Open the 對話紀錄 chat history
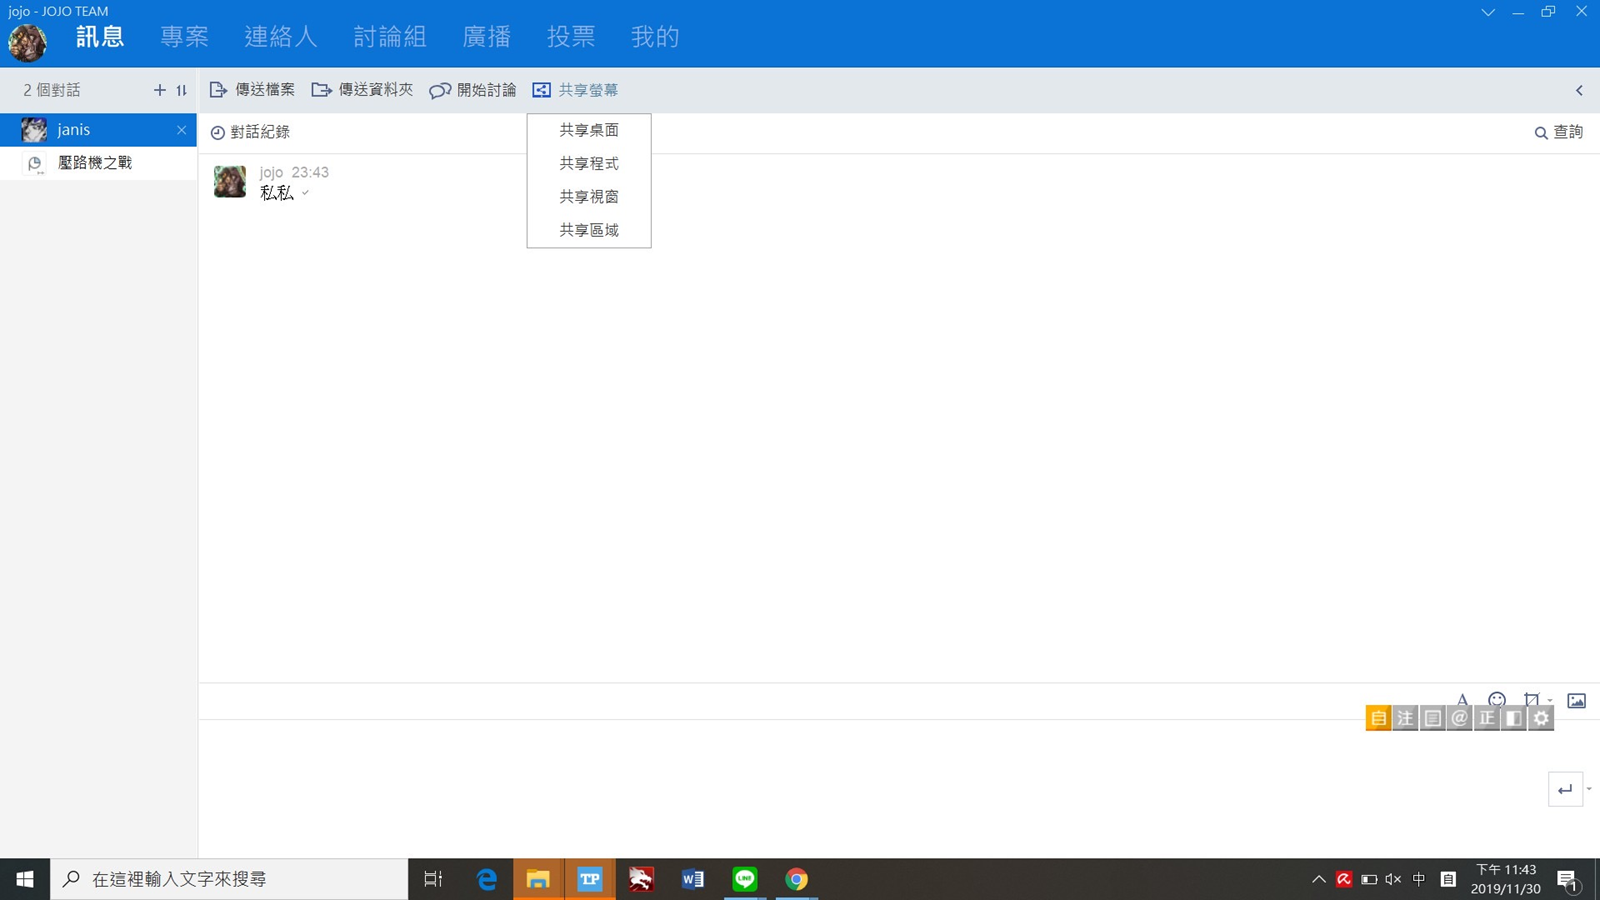1600x900 pixels. [250, 132]
